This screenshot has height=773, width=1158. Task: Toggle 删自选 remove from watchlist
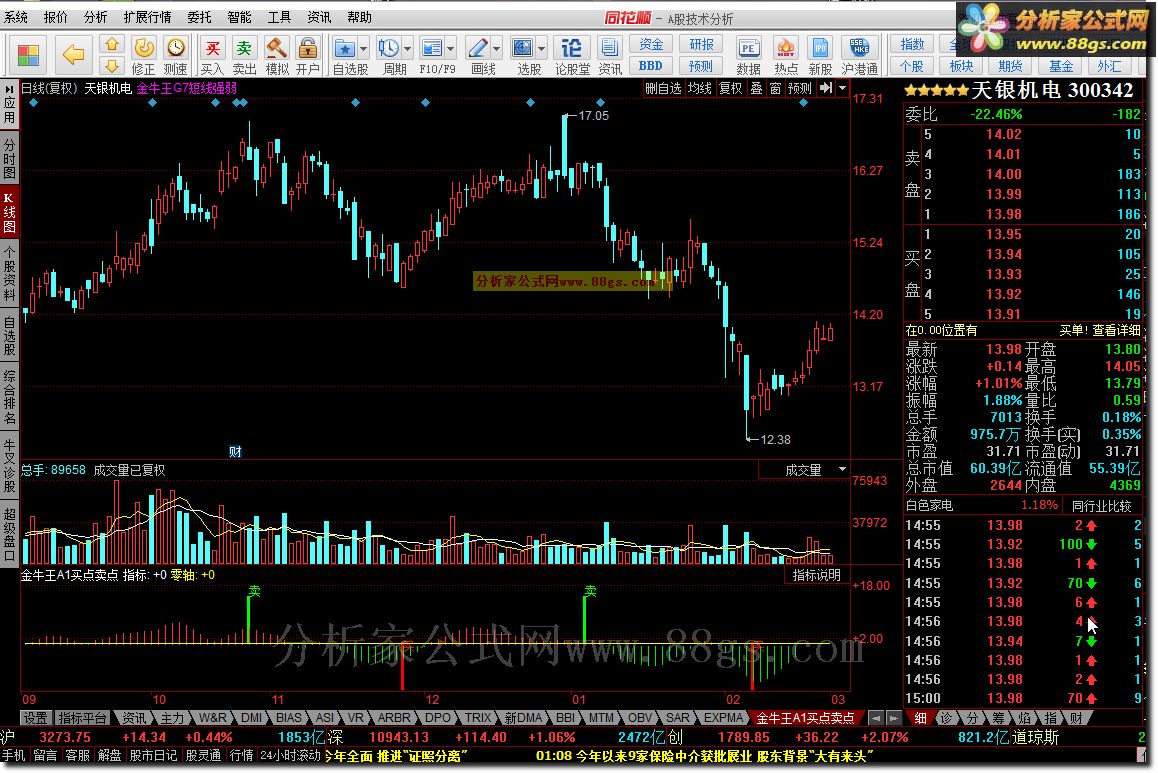(662, 88)
